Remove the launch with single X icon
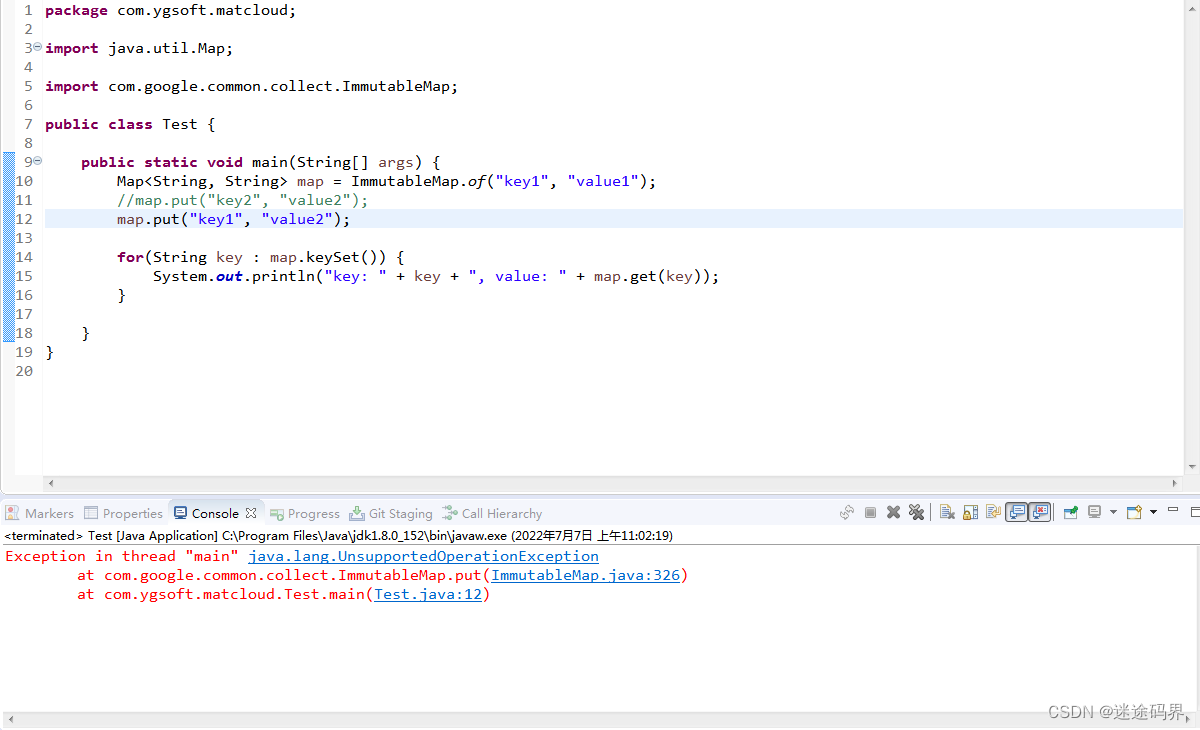This screenshot has height=730, width=1200. [x=893, y=512]
